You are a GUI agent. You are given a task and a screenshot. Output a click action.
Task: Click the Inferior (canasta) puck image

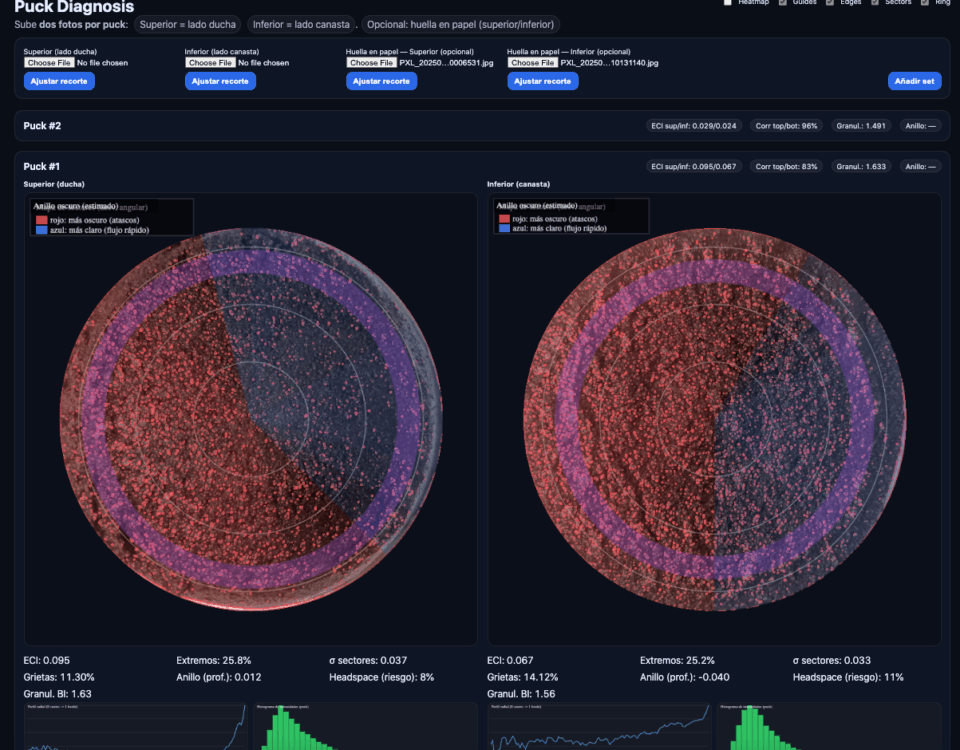point(714,419)
